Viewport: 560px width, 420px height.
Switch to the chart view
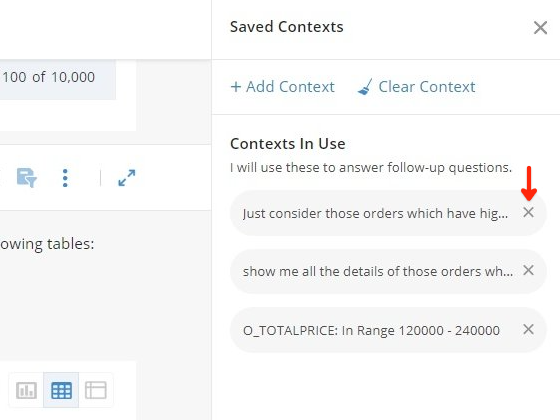click(x=26, y=390)
